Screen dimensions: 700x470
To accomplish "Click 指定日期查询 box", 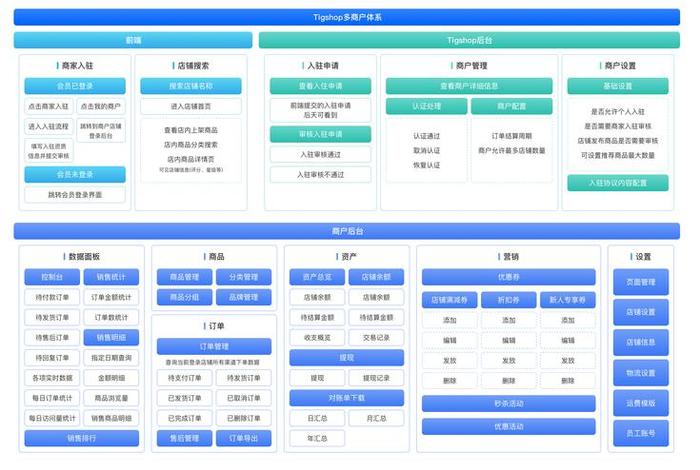I will coord(111,358).
